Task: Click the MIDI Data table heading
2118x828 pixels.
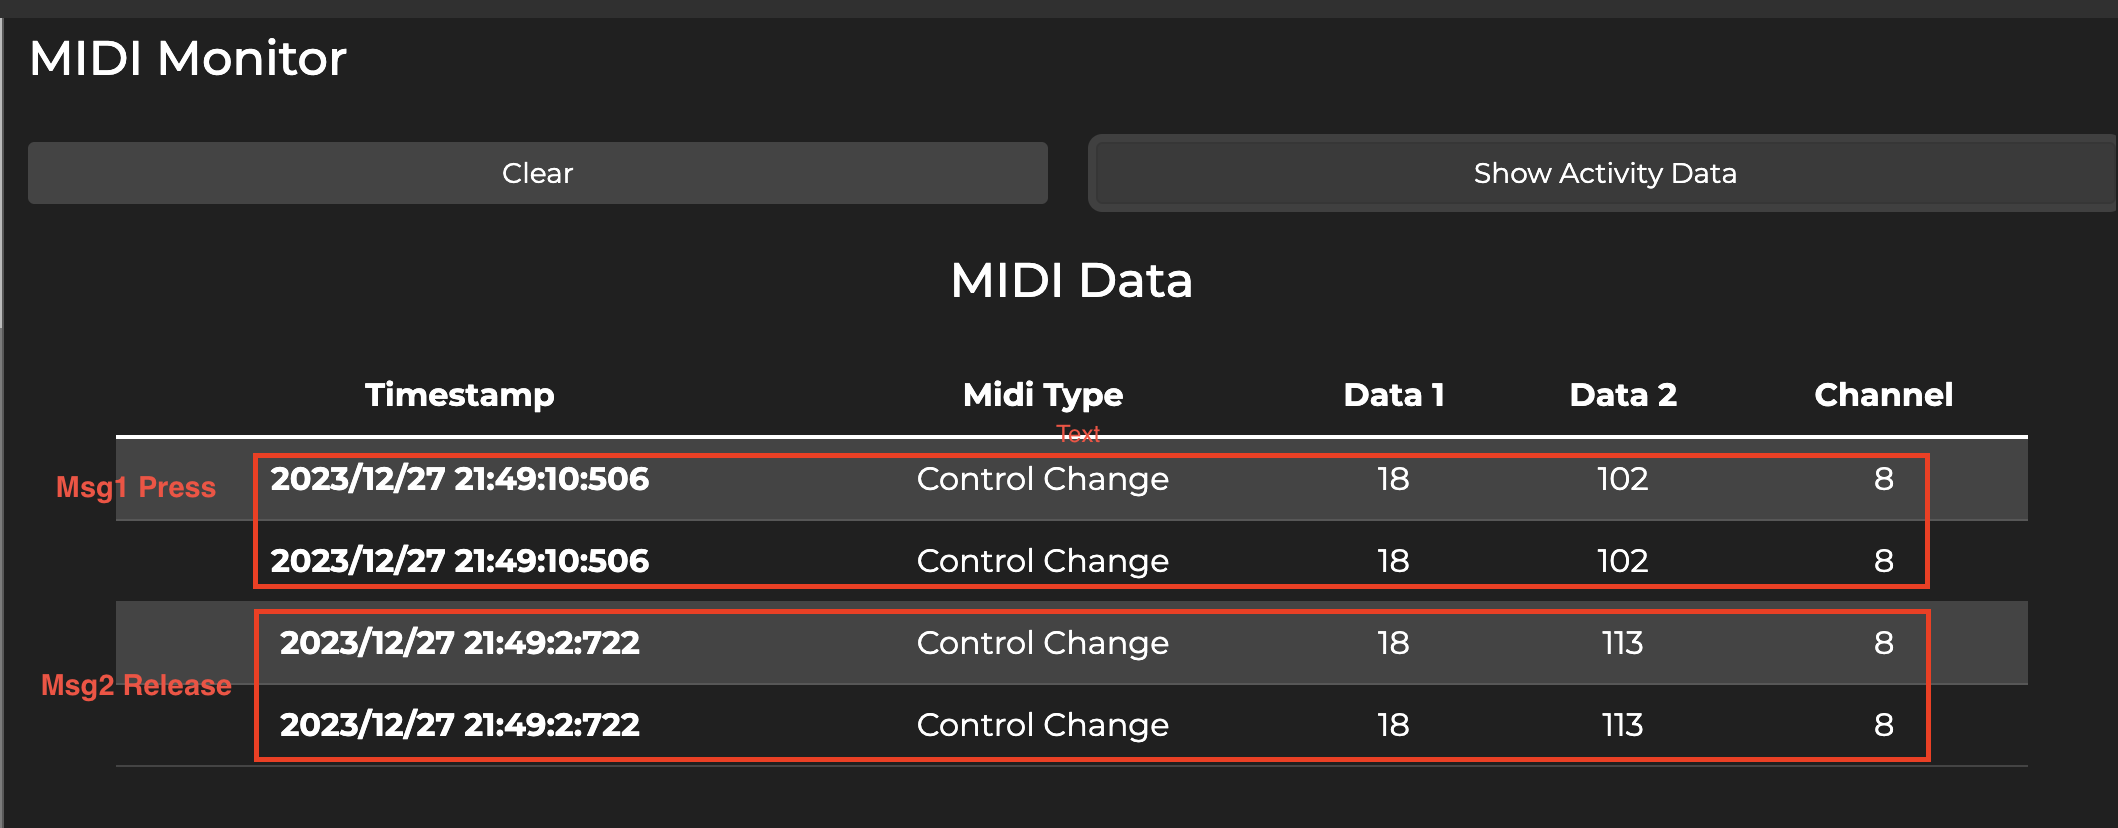Action: 1071,280
